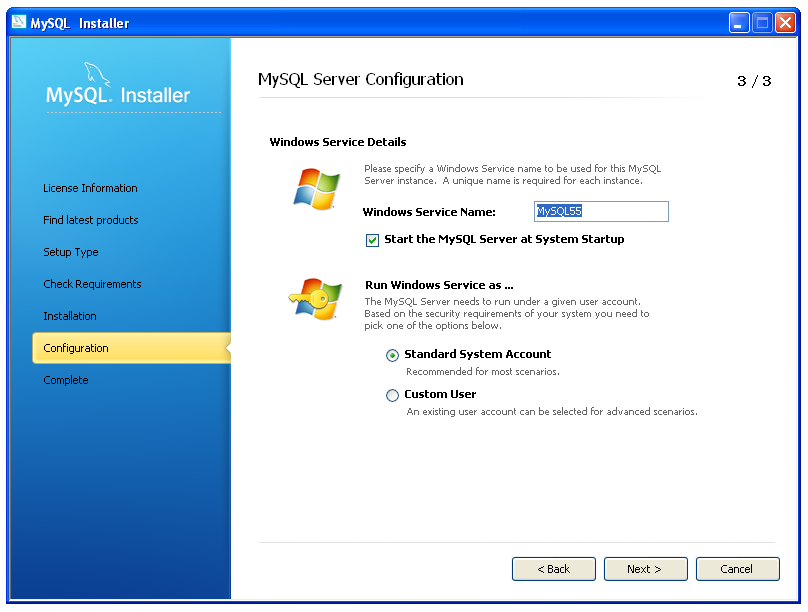Select the highlighted Configuration step

pos(131,348)
